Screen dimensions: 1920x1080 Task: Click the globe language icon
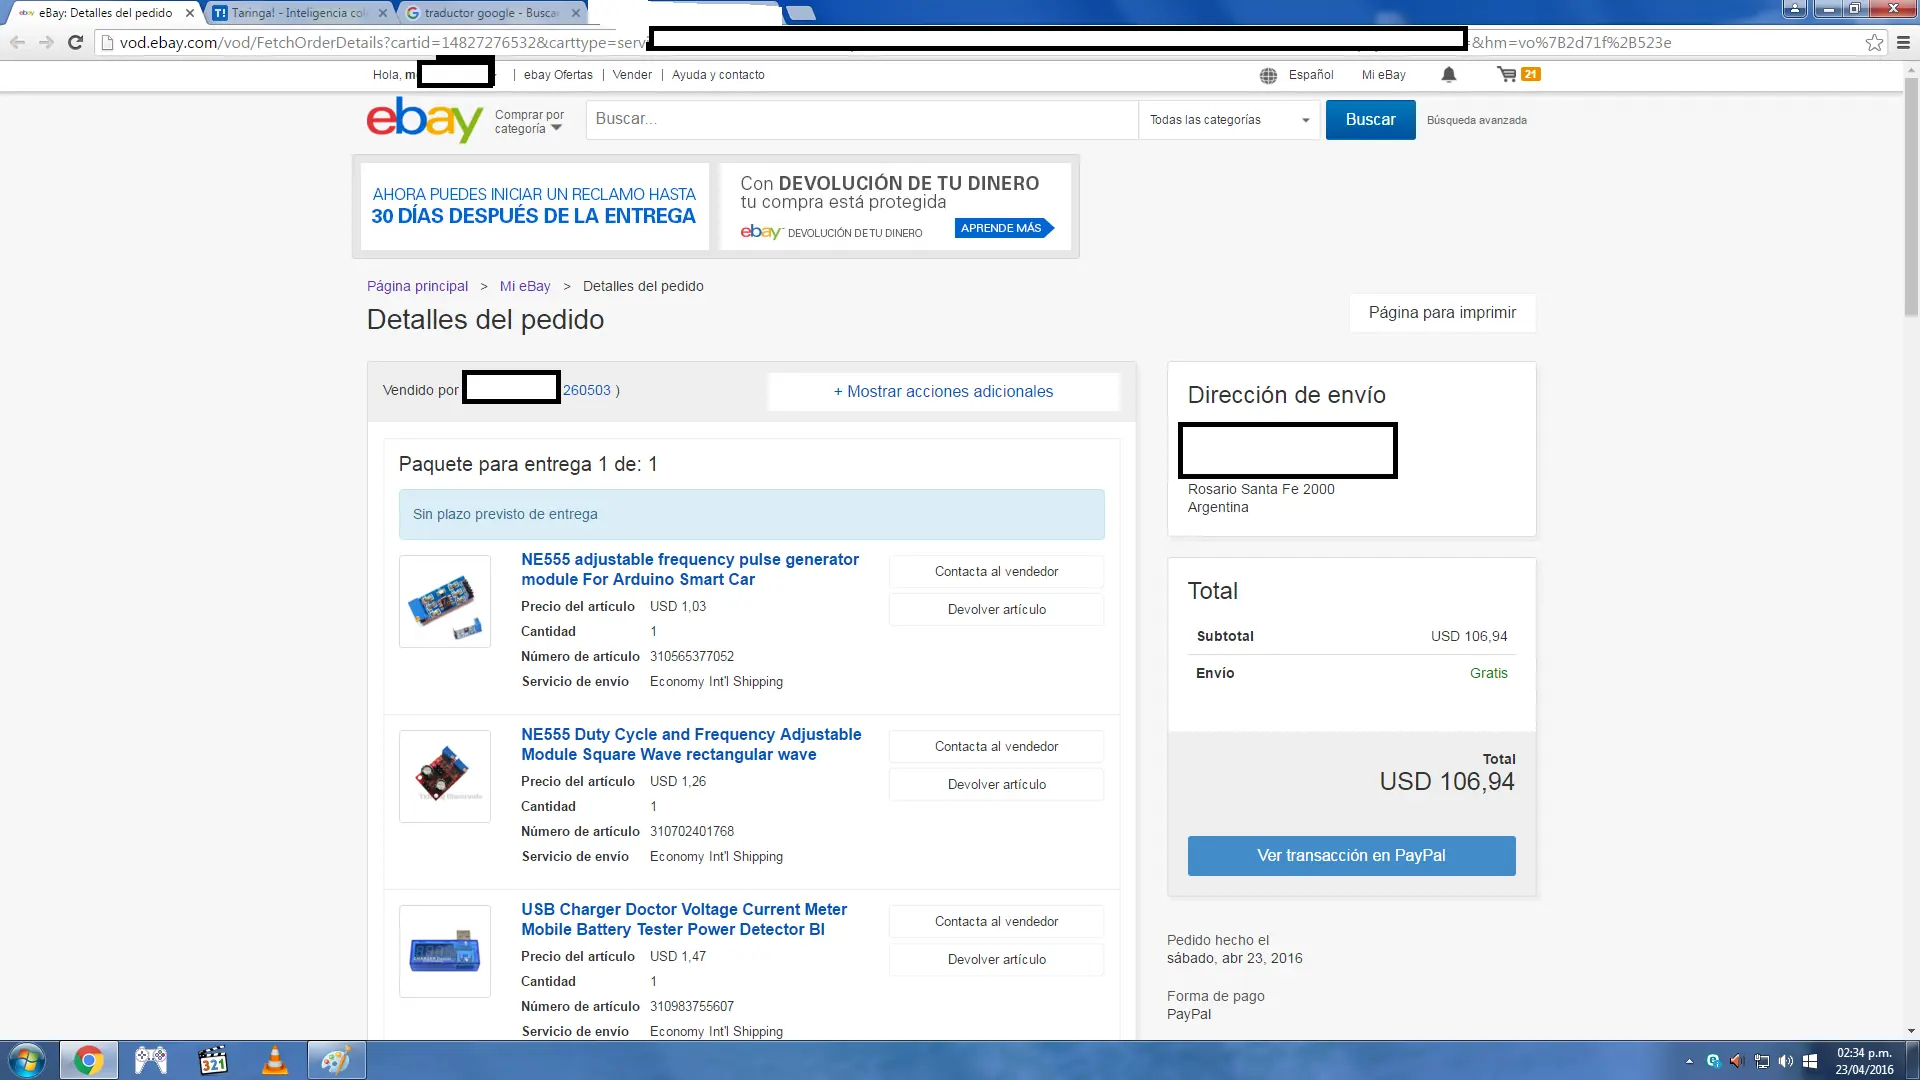point(1268,75)
